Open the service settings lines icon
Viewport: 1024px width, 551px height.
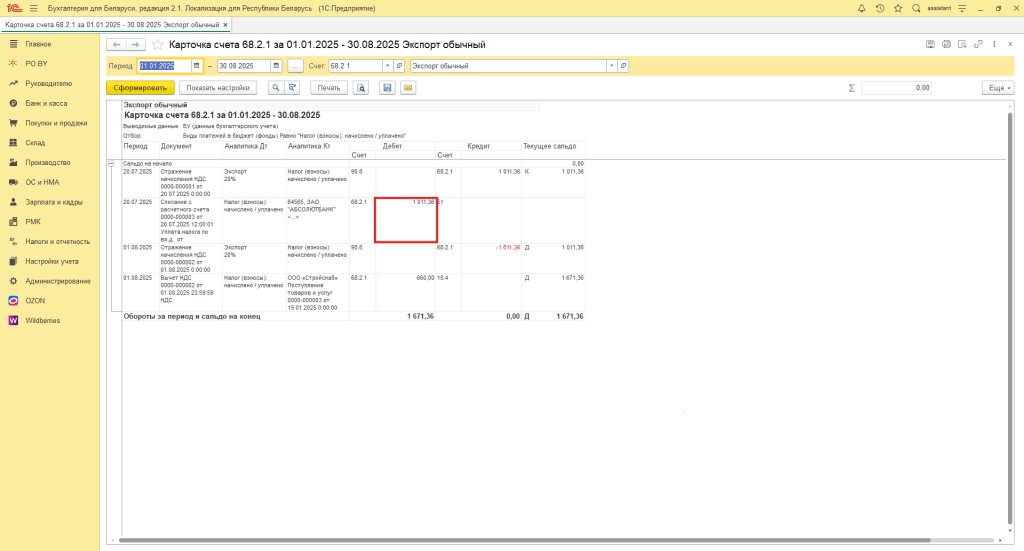[x=962, y=8]
